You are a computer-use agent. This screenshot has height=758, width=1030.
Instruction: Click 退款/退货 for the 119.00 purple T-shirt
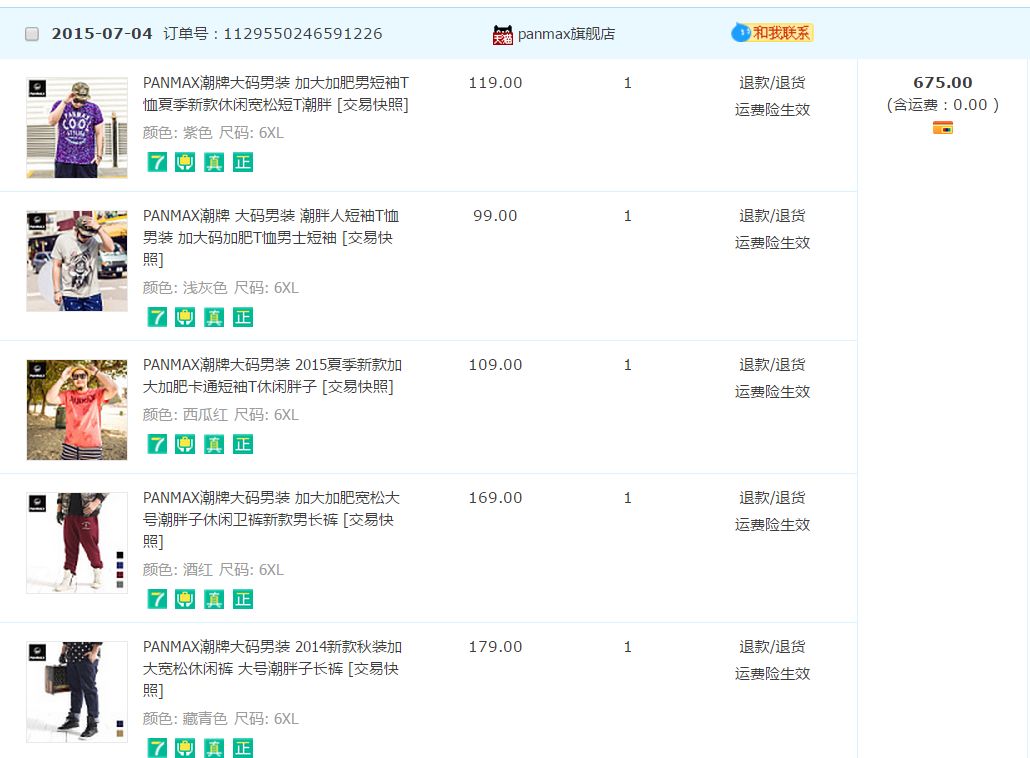point(772,83)
